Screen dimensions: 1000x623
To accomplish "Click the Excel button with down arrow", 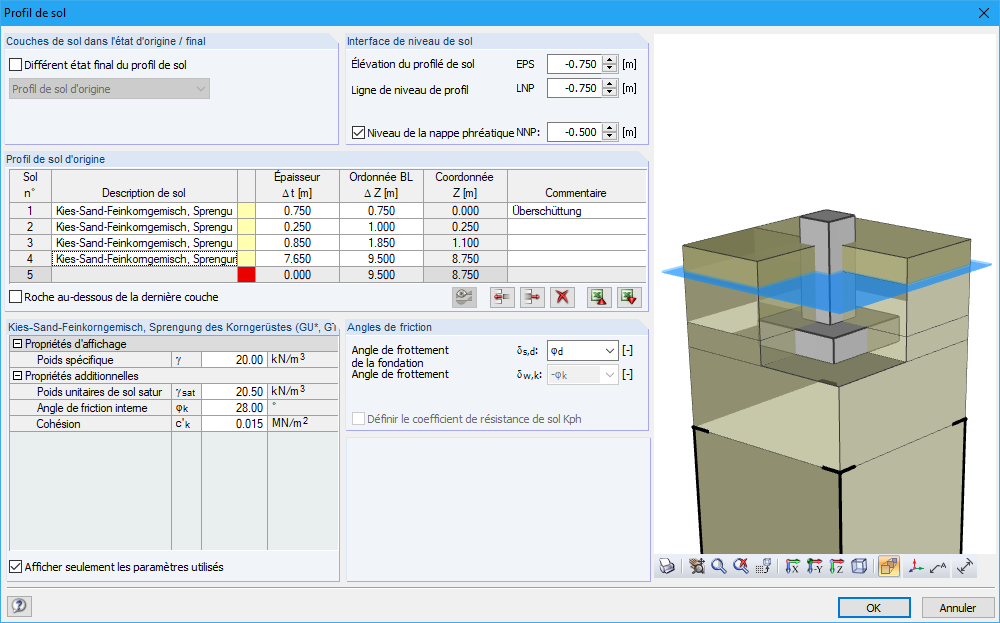I will 629,297.
